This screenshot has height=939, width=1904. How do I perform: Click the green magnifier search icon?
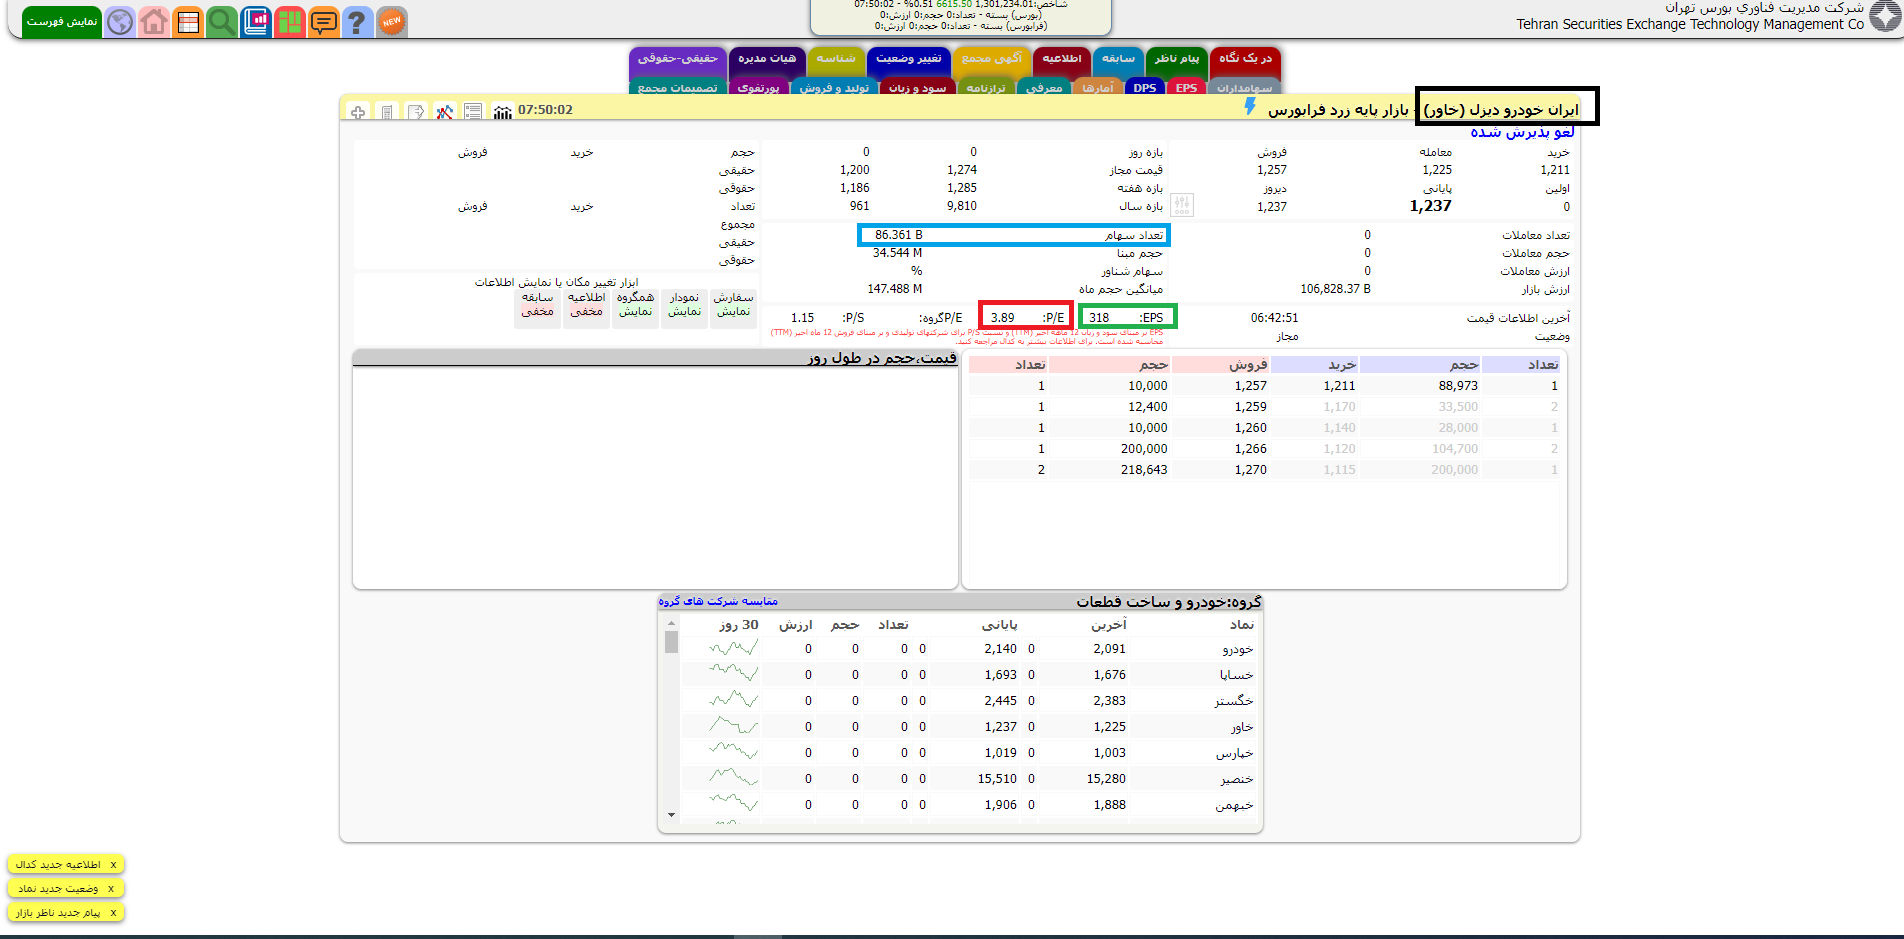point(222,22)
